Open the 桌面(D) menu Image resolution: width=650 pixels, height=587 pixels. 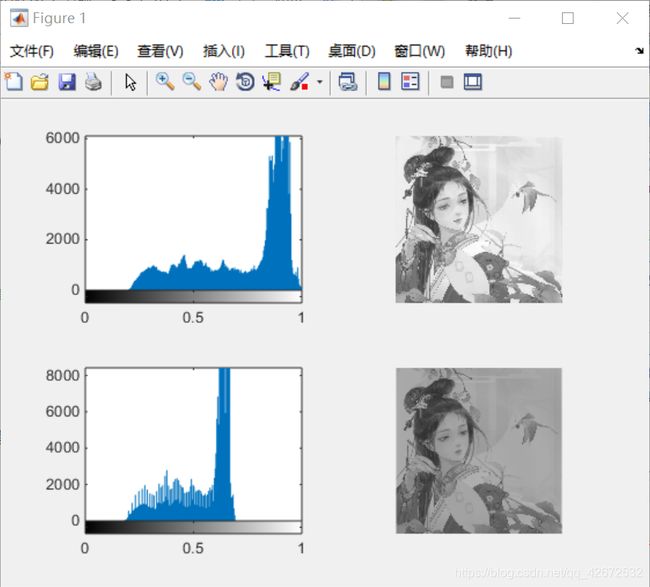pos(352,51)
